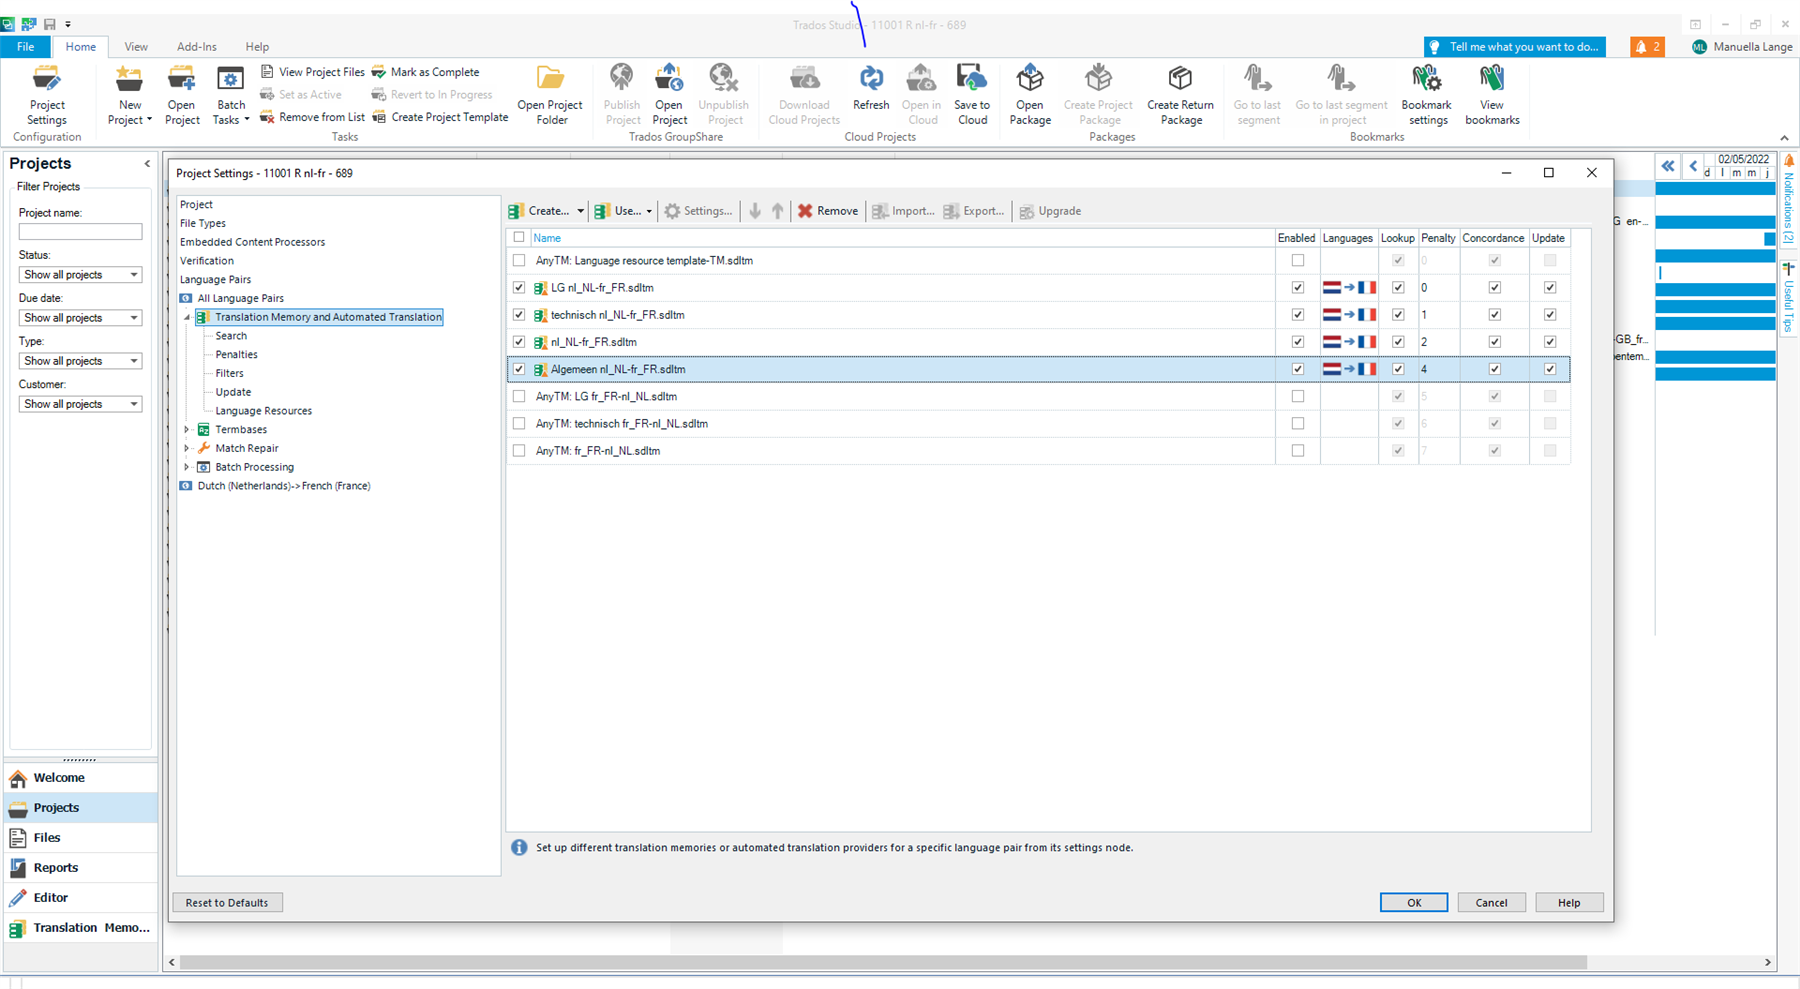
Task: Toggle Concordance for nl_NL-fr_FR.sdltm
Action: (x=1494, y=341)
